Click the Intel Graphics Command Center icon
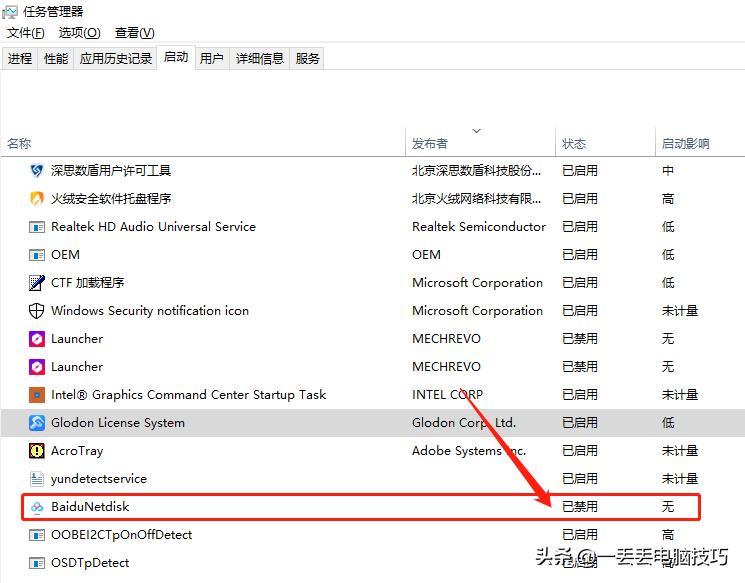745x583 pixels. click(x=37, y=395)
